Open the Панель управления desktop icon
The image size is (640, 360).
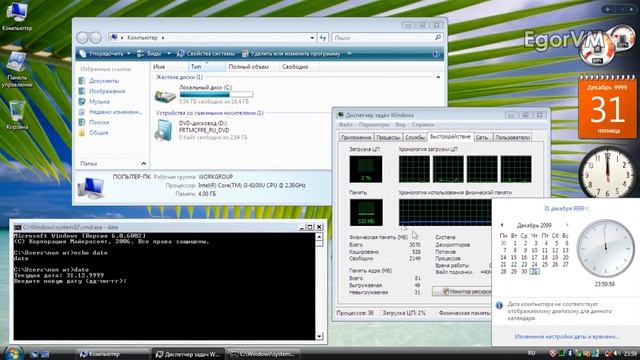17,69
